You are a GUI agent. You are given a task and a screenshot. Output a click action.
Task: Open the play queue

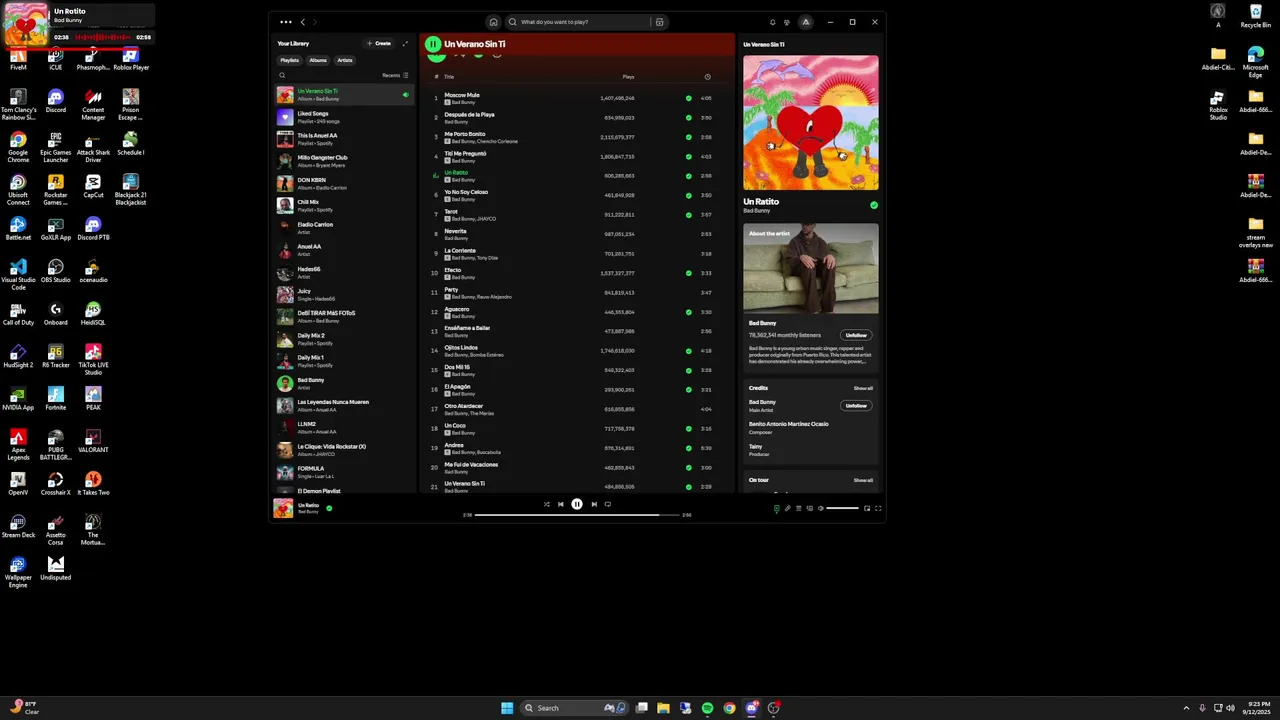(x=798, y=508)
